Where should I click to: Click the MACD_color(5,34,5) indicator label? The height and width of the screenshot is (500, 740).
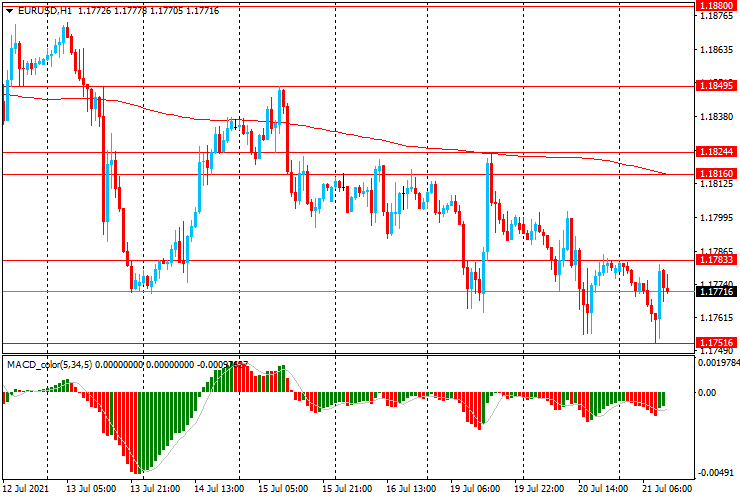(50, 364)
